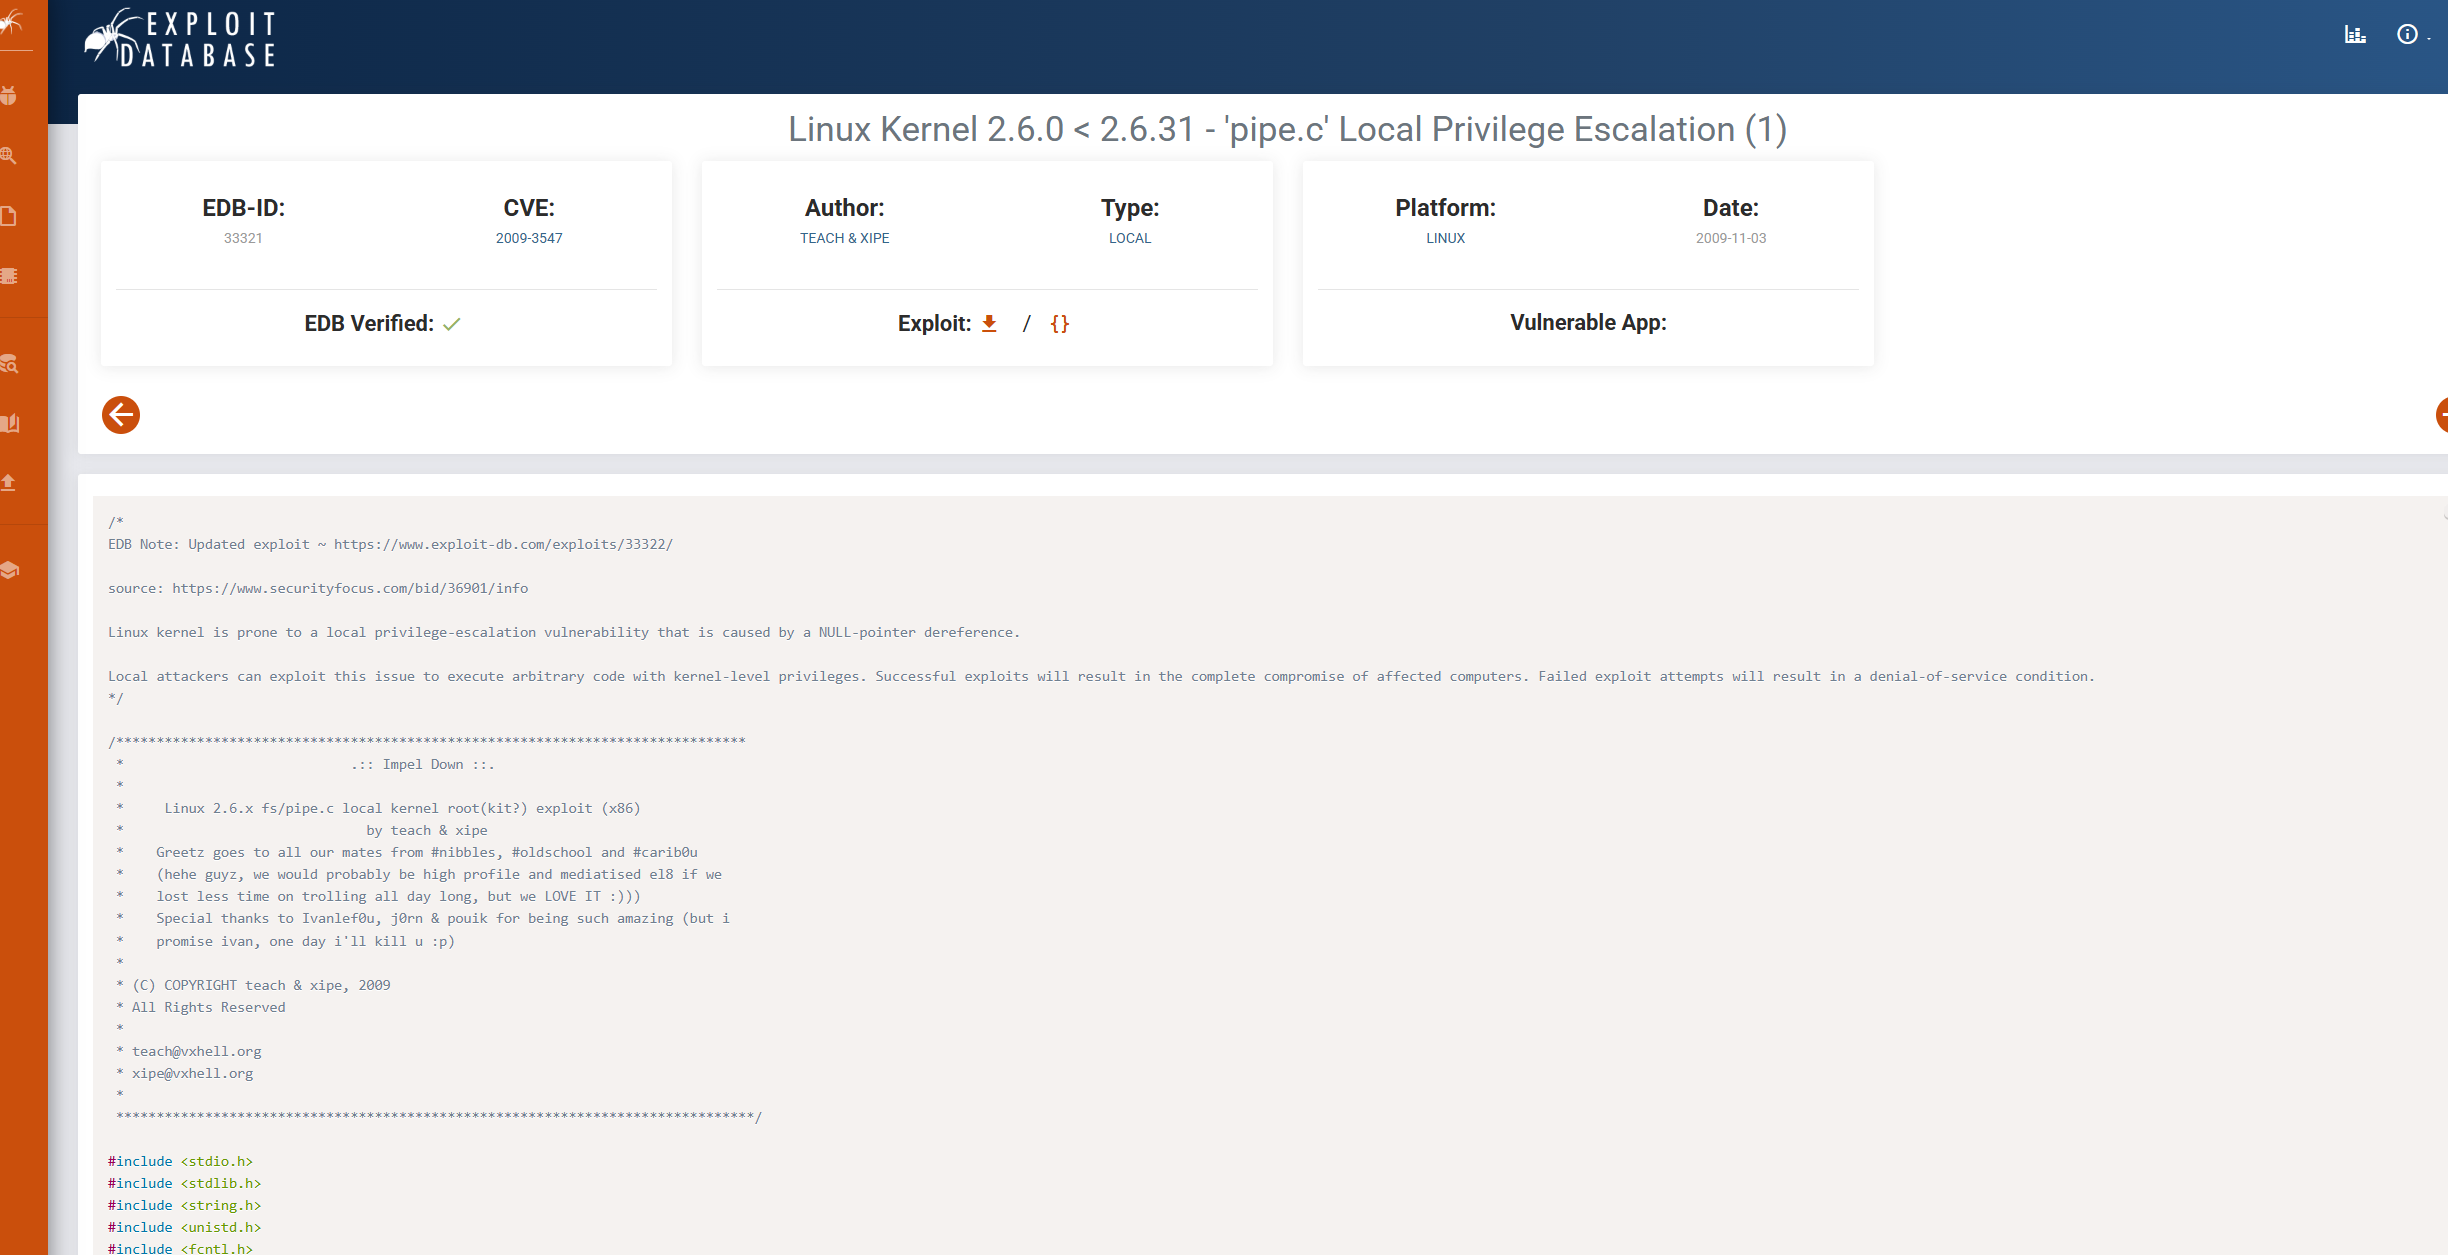The height and width of the screenshot is (1255, 2448).
Task: Open the Papers document icon in sidebar
Action: coord(9,216)
